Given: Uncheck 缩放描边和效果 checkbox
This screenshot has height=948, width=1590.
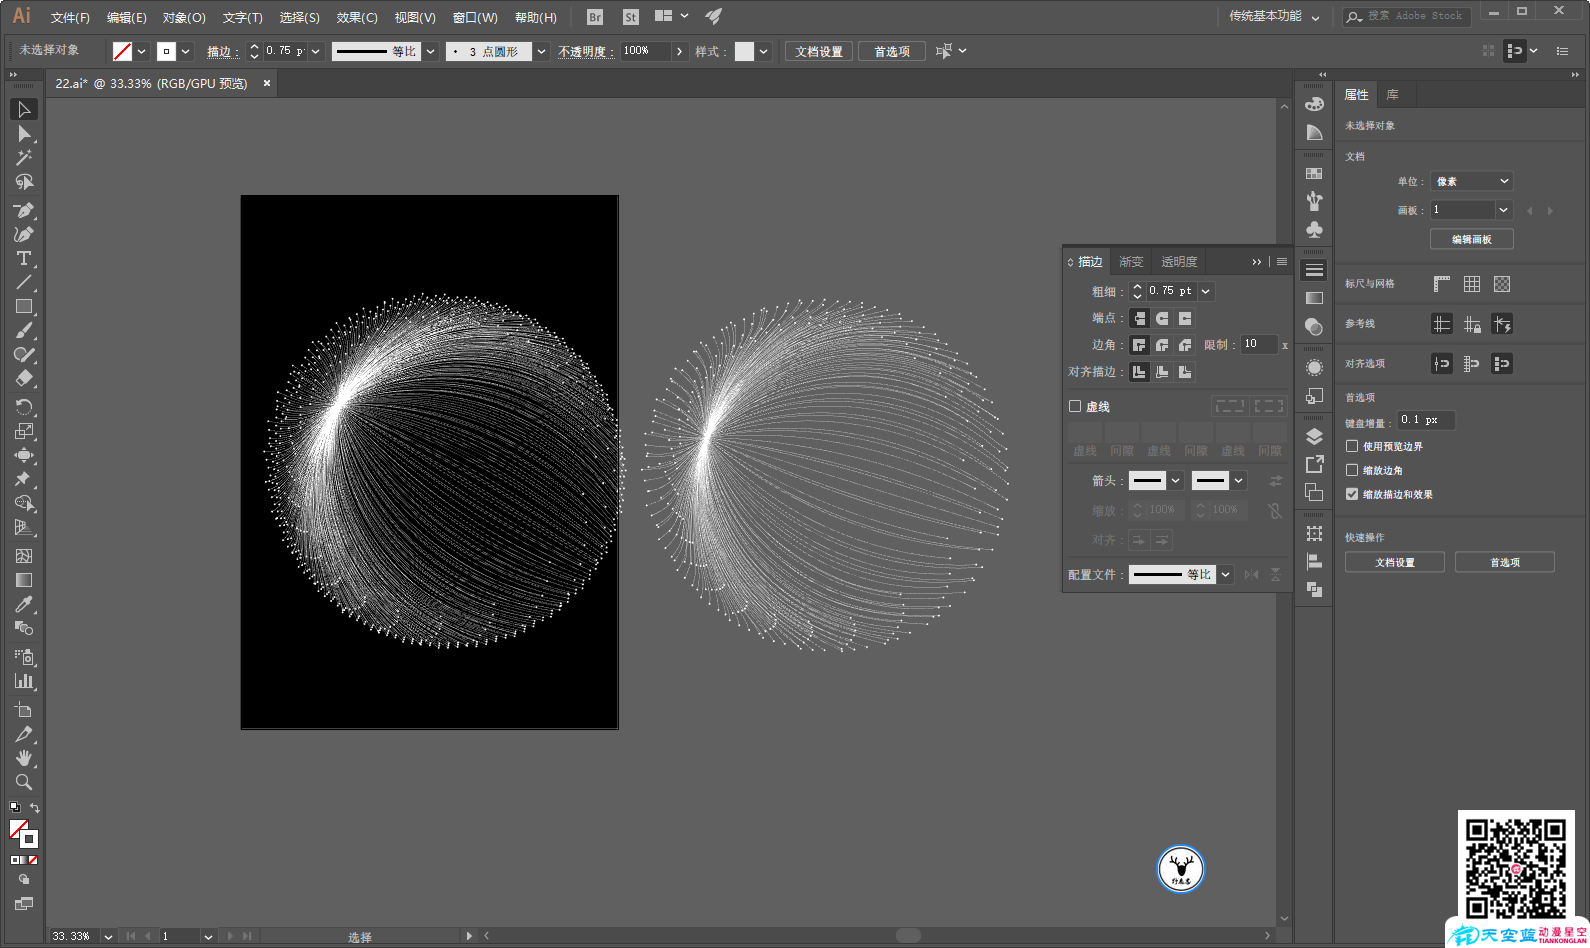Looking at the screenshot, I should pos(1352,494).
